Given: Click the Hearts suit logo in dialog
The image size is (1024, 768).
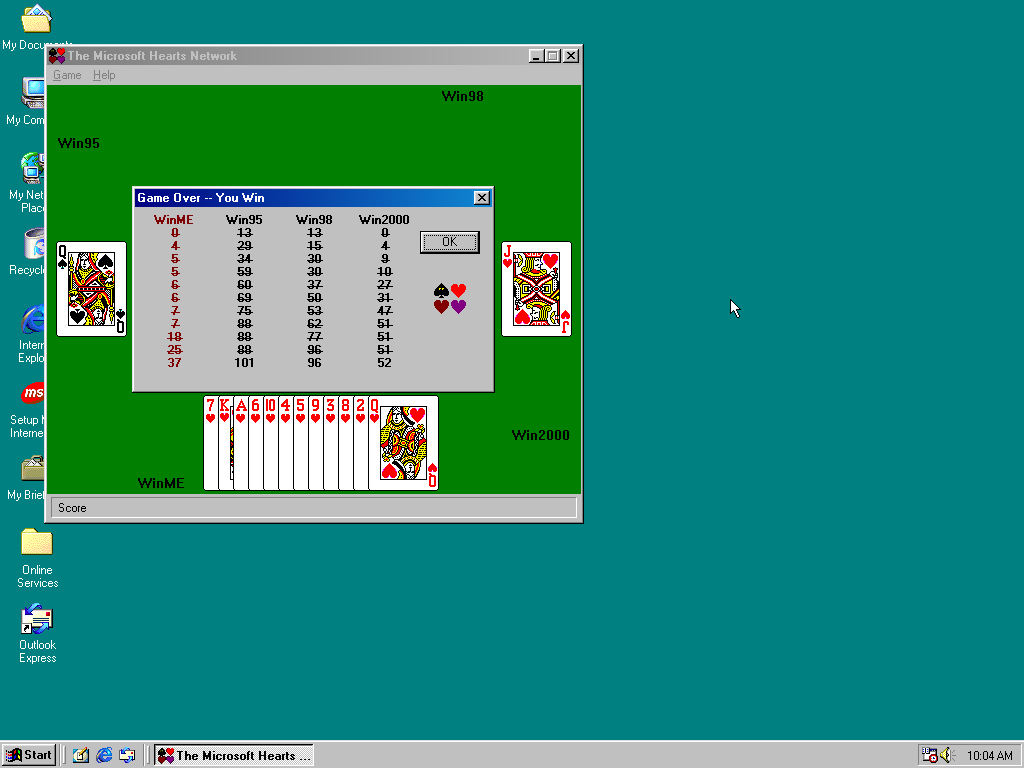Looking at the screenshot, I should tap(450, 298).
